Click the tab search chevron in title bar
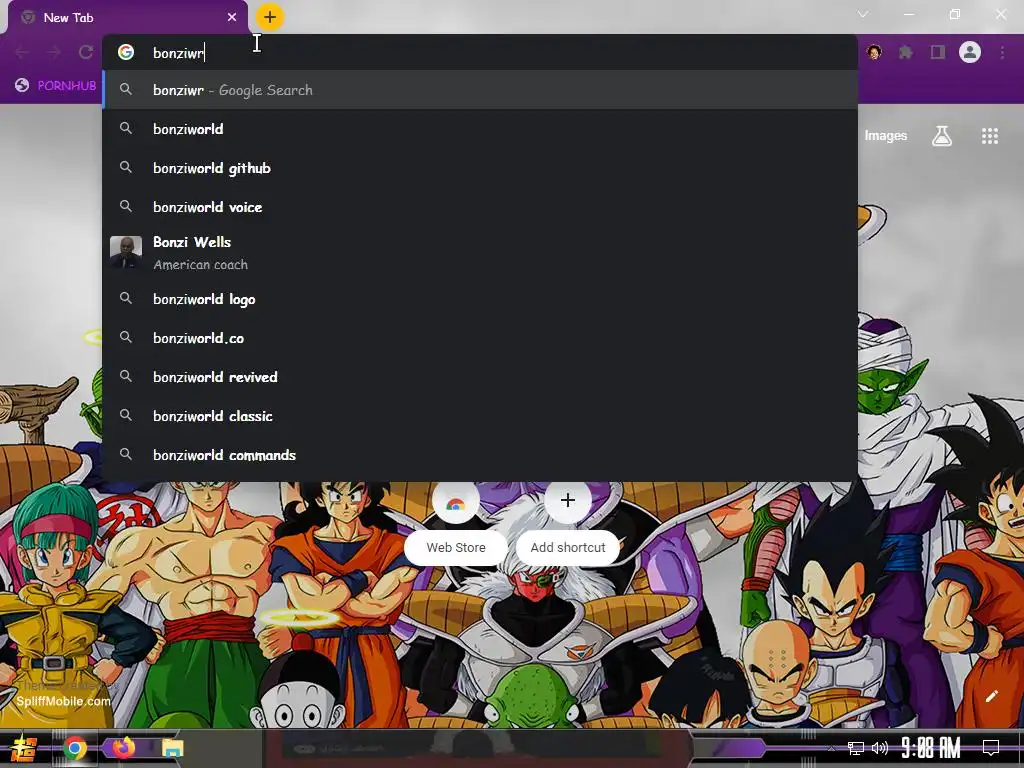Screen dimensions: 1024x768 [x=863, y=14]
